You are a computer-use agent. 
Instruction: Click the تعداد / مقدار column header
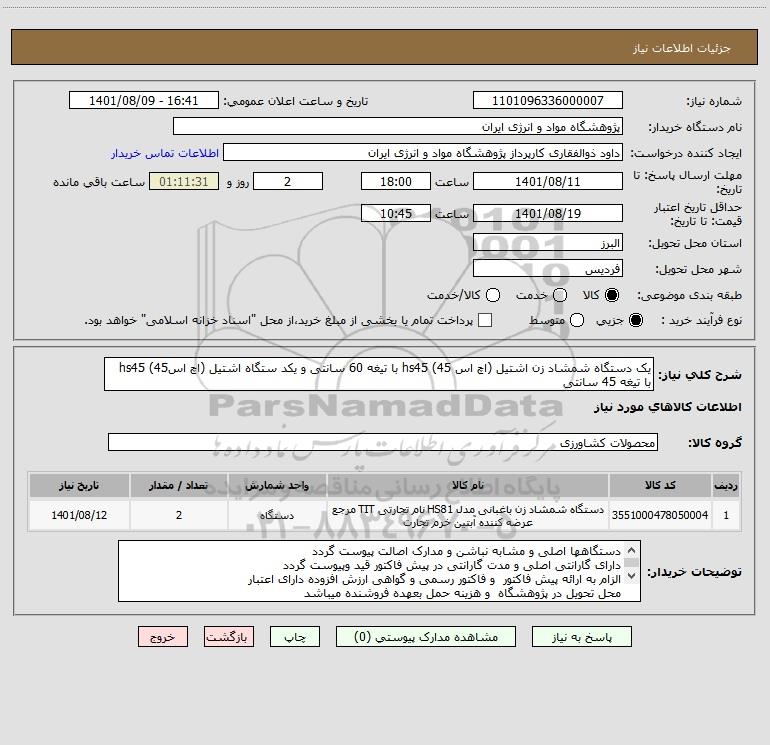[179, 485]
